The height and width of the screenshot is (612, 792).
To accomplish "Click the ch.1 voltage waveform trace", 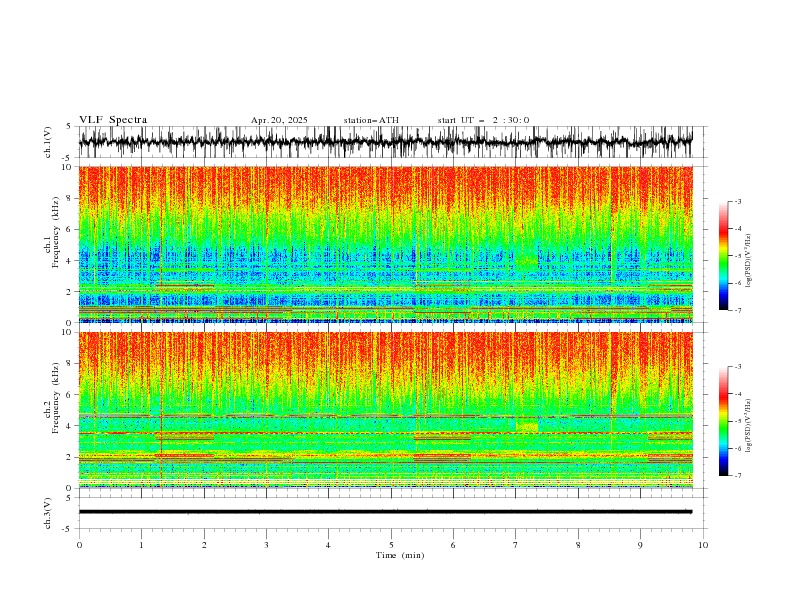I will coord(385,142).
